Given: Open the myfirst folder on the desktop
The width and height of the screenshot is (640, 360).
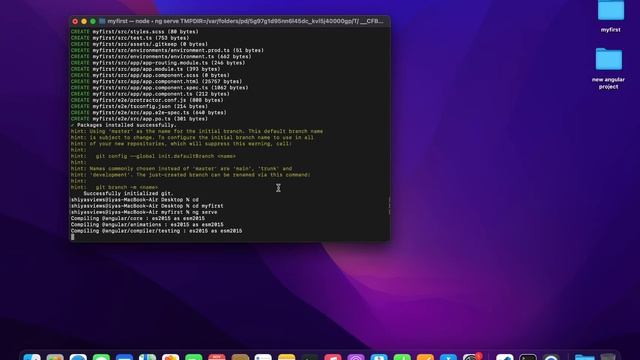Looking at the screenshot, I should click(611, 10).
